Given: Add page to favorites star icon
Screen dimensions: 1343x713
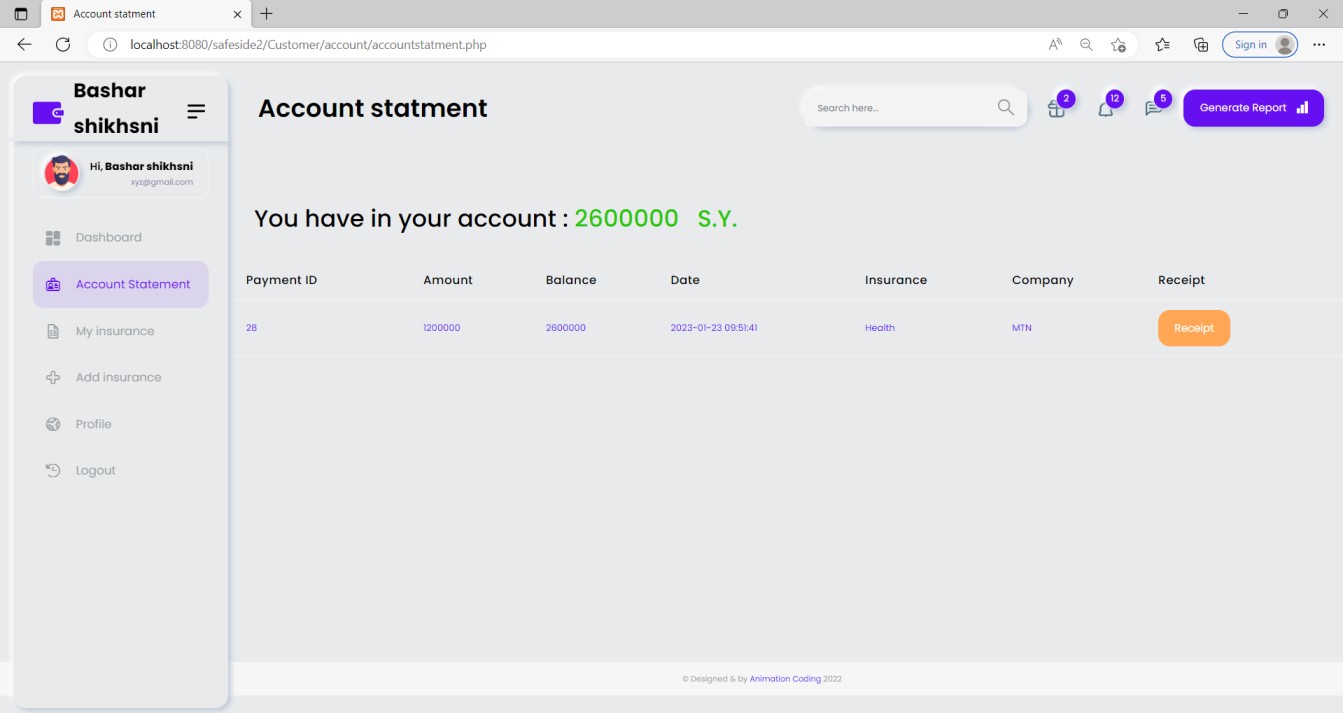Looking at the screenshot, I should [x=1118, y=45].
